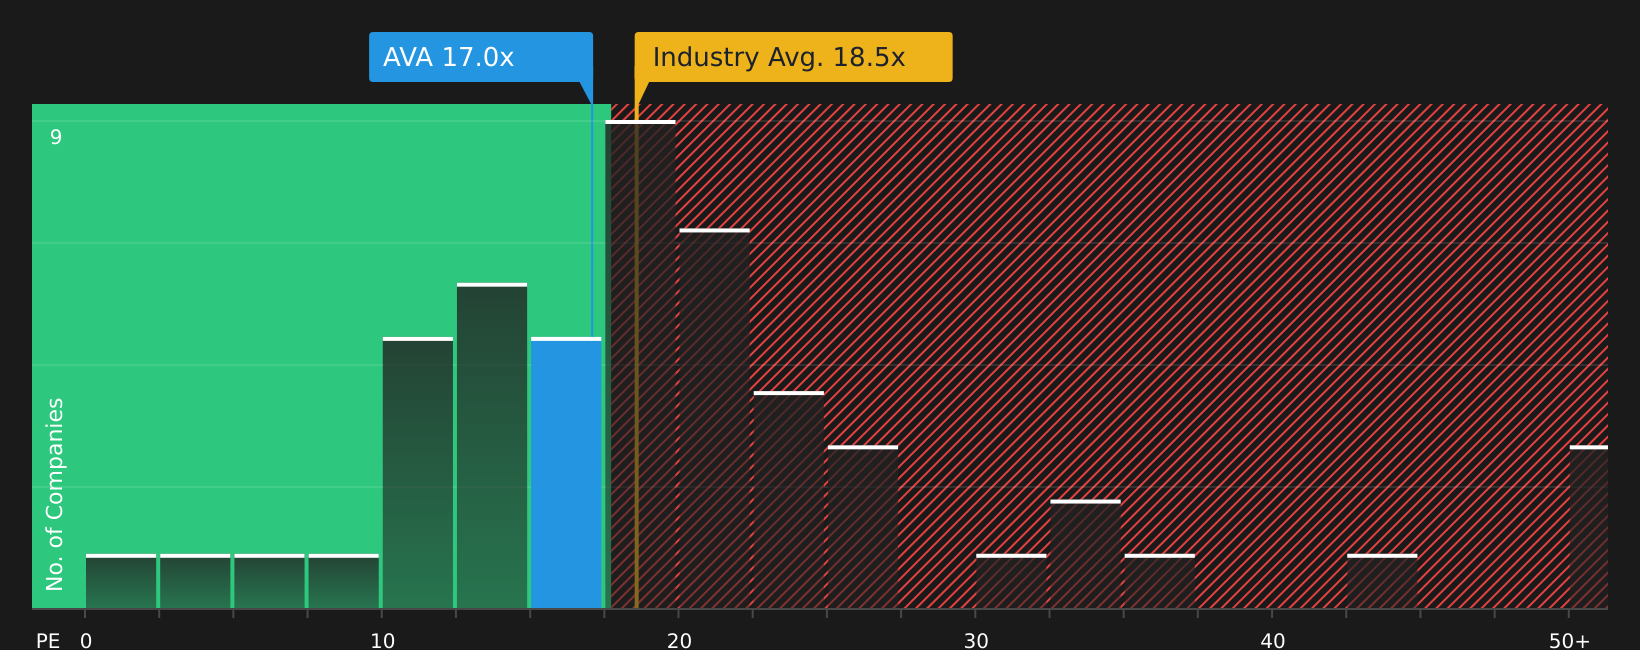Select the bar between PE 12.5 and 15
Image resolution: width=1640 pixels, height=650 pixels.
click(492, 446)
